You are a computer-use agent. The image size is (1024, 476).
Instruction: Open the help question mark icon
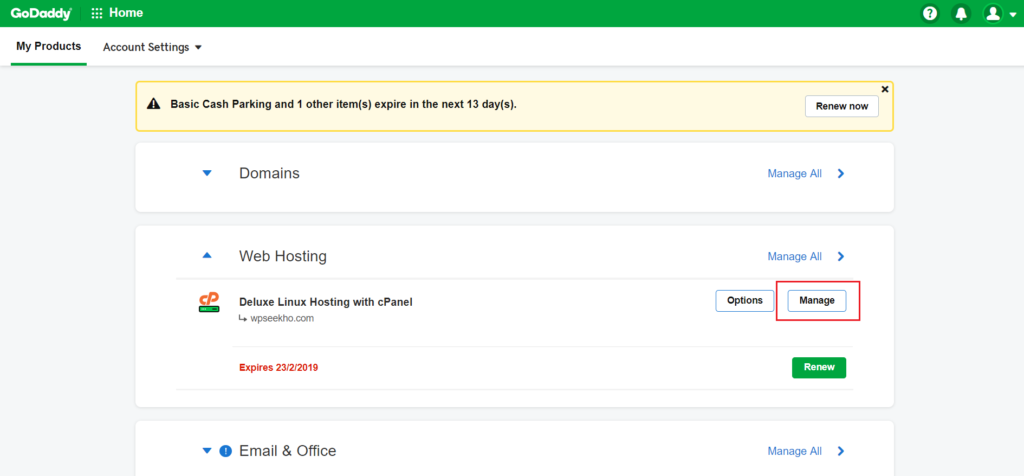[x=930, y=14]
